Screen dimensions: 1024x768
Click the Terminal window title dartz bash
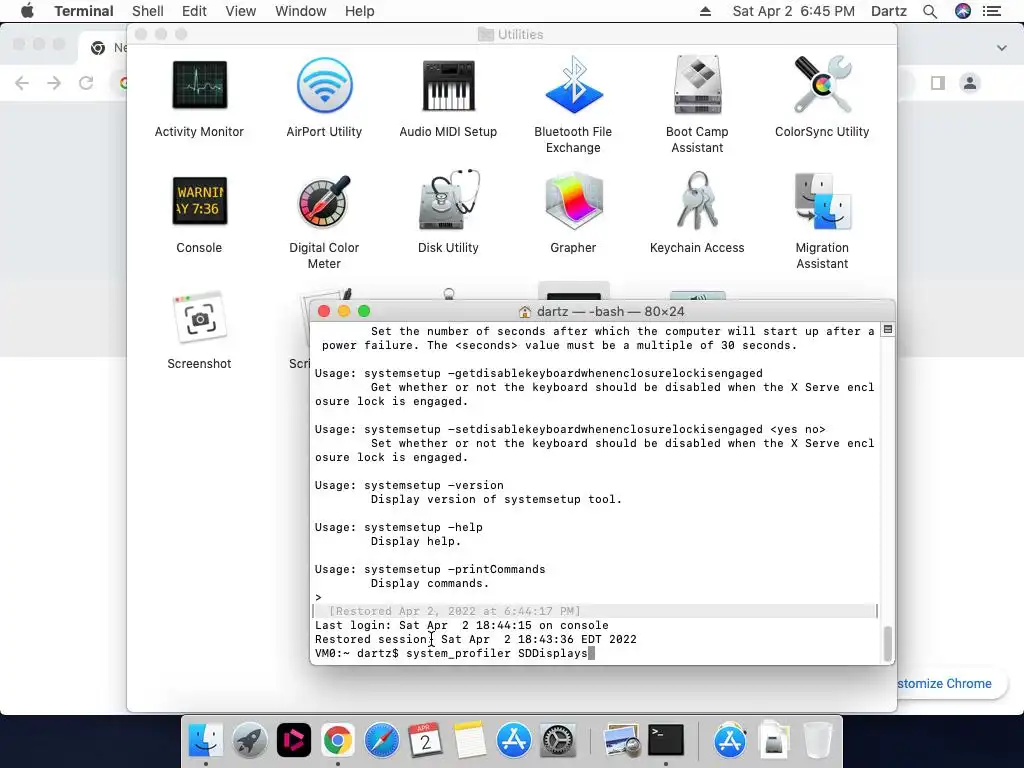coord(601,312)
